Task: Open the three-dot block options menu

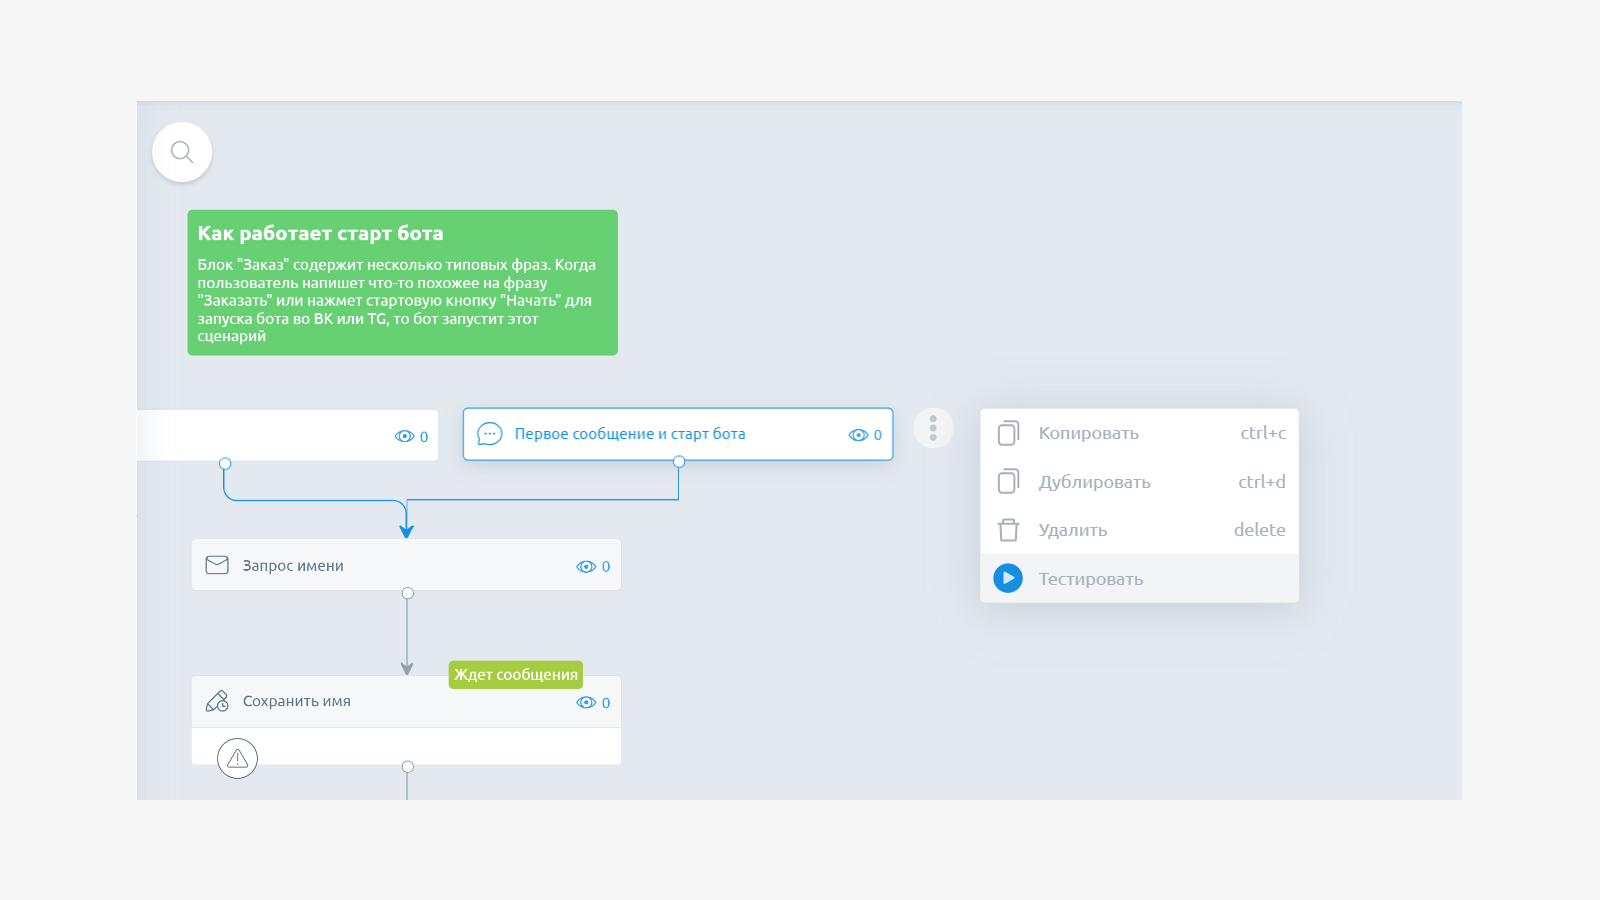Action: [933, 428]
